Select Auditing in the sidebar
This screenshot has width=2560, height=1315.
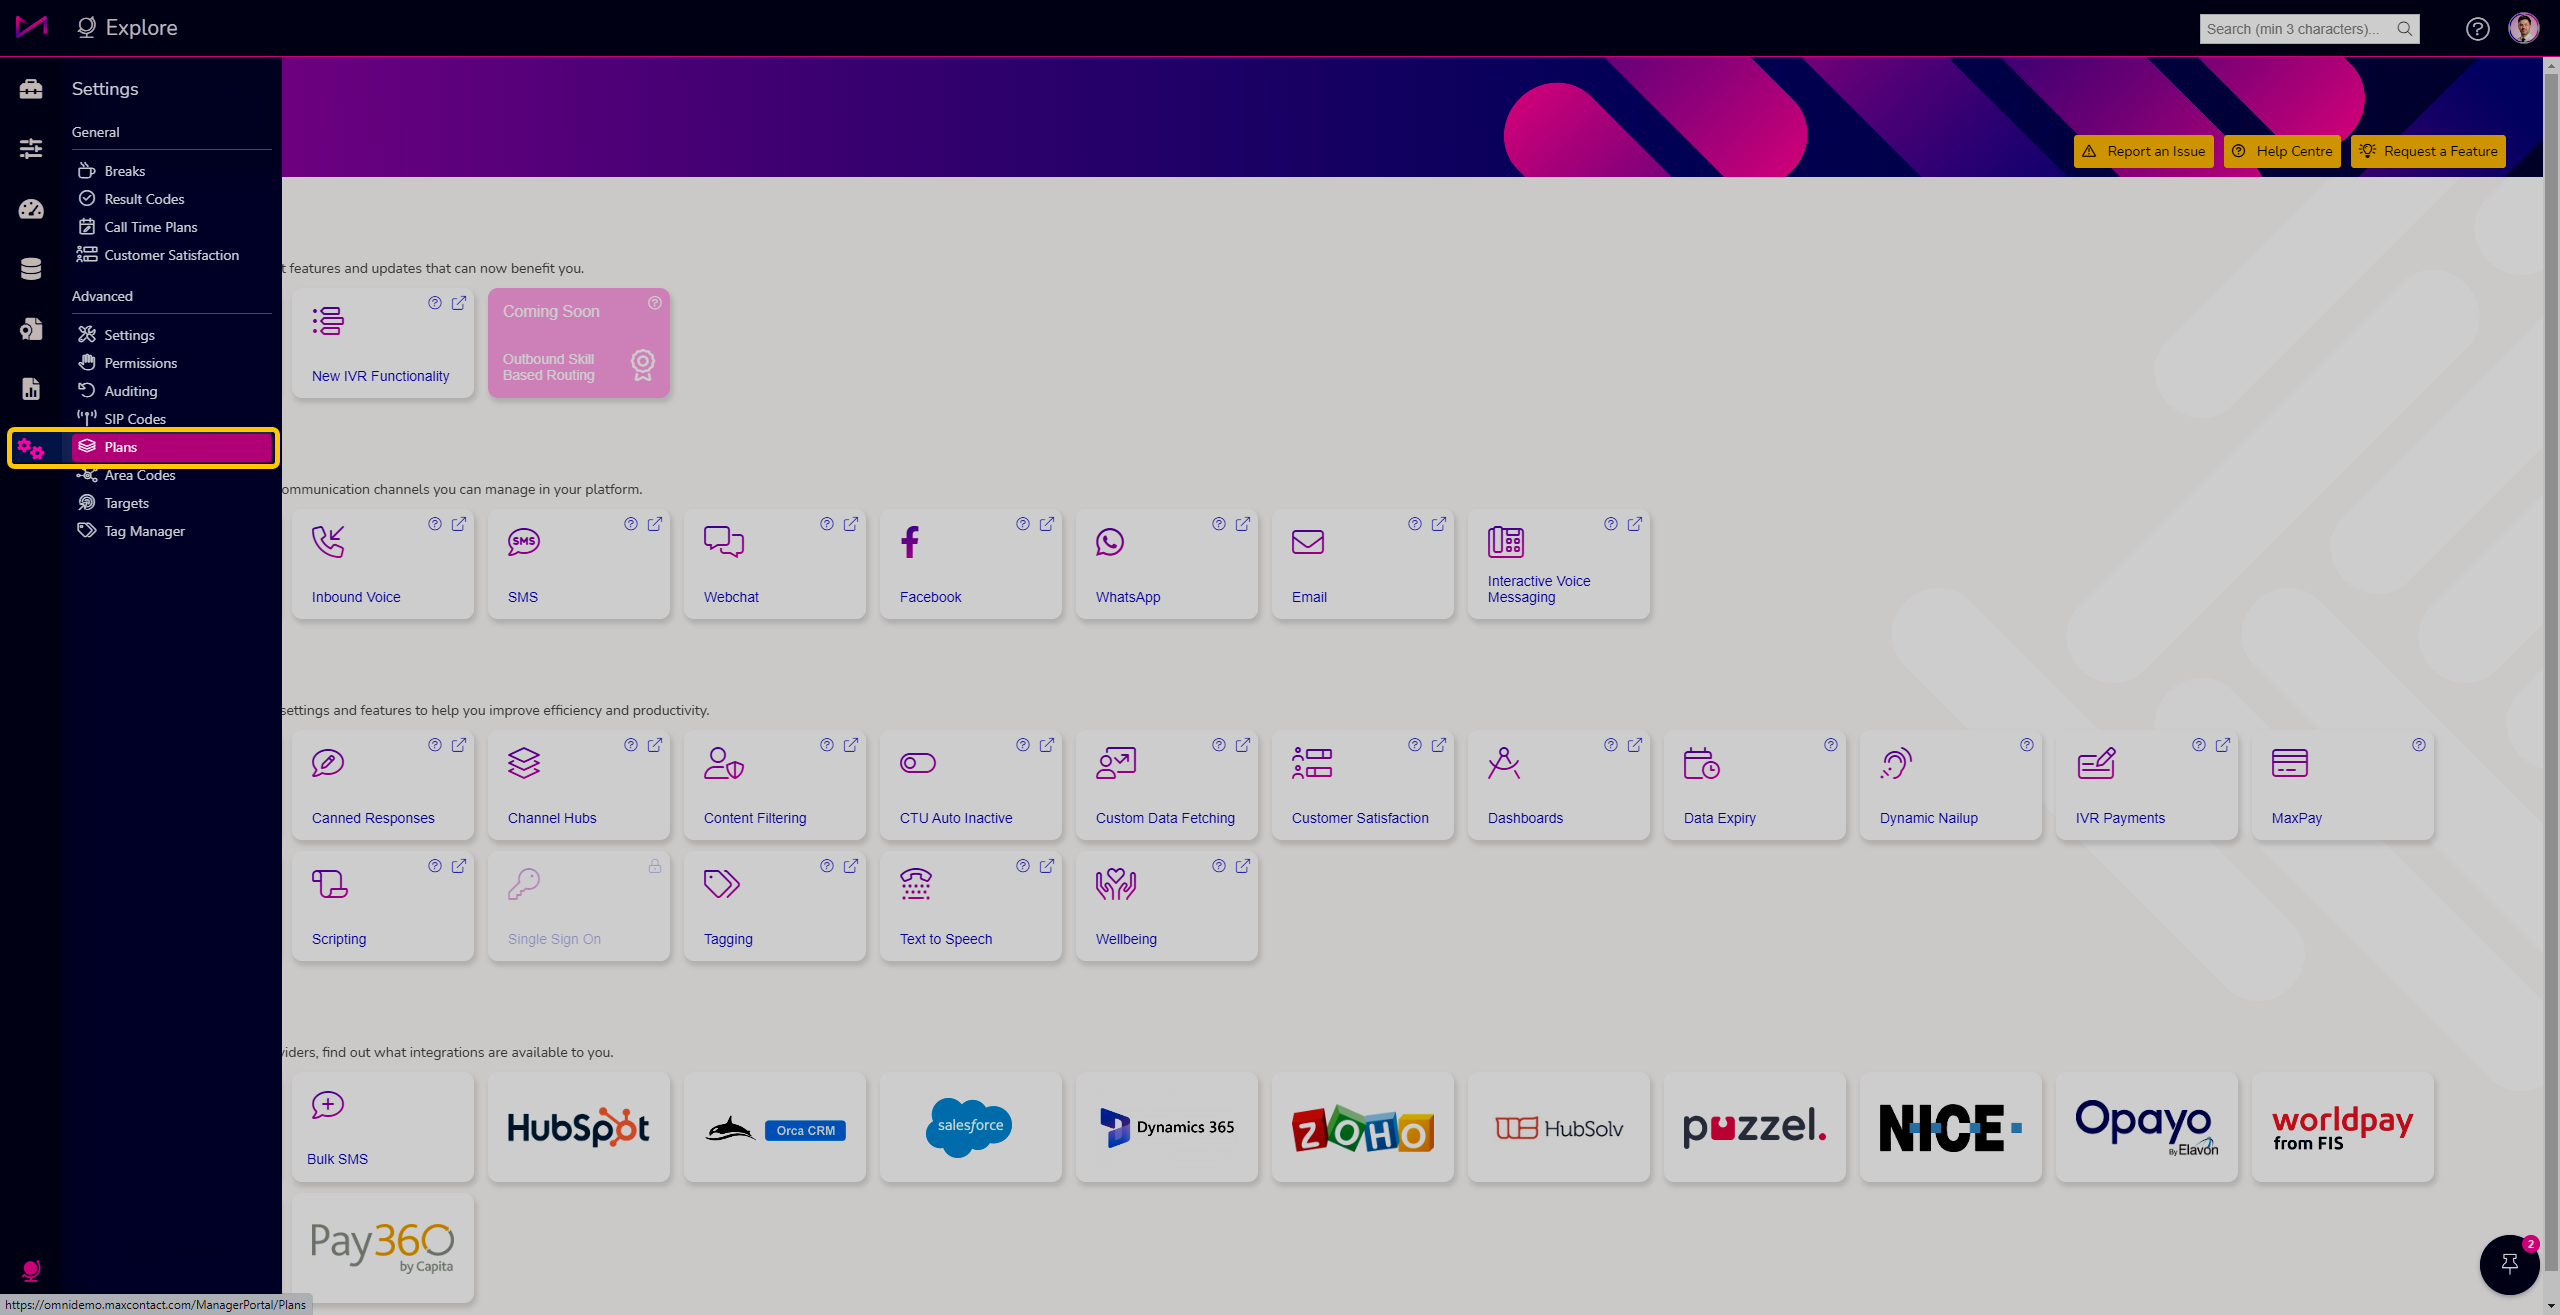pos(172,391)
